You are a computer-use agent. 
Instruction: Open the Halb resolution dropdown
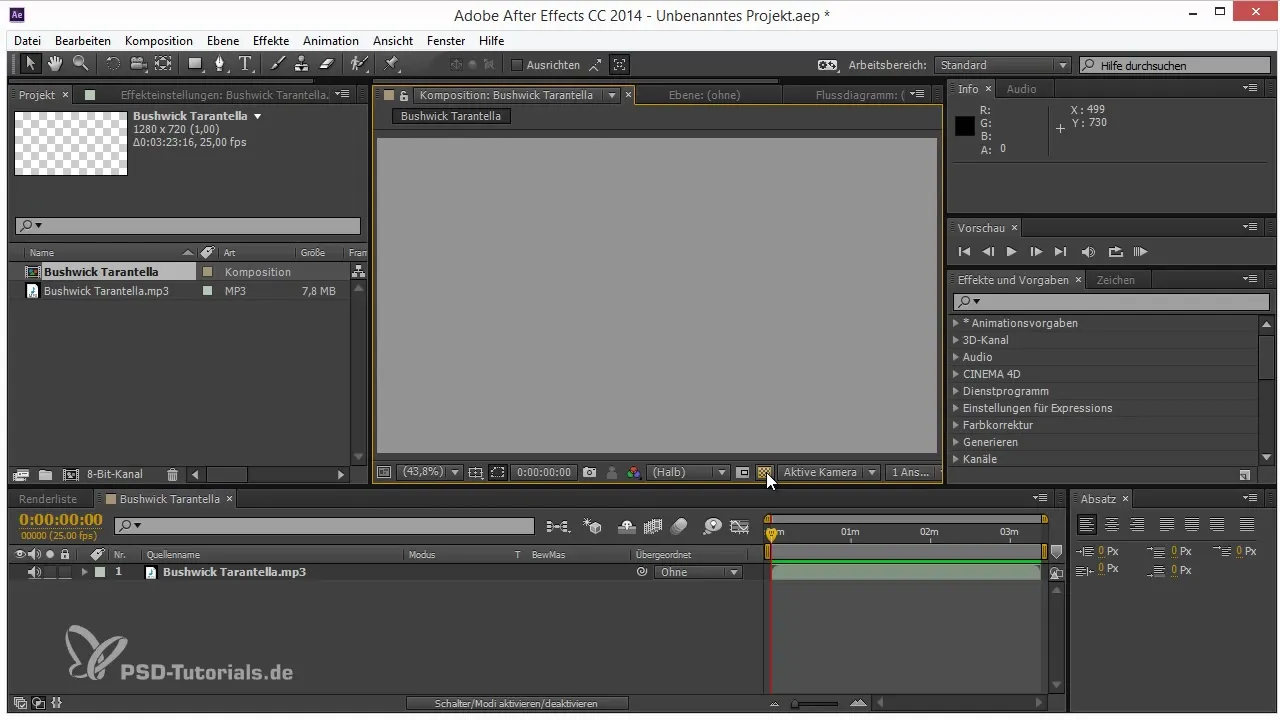[x=689, y=472]
